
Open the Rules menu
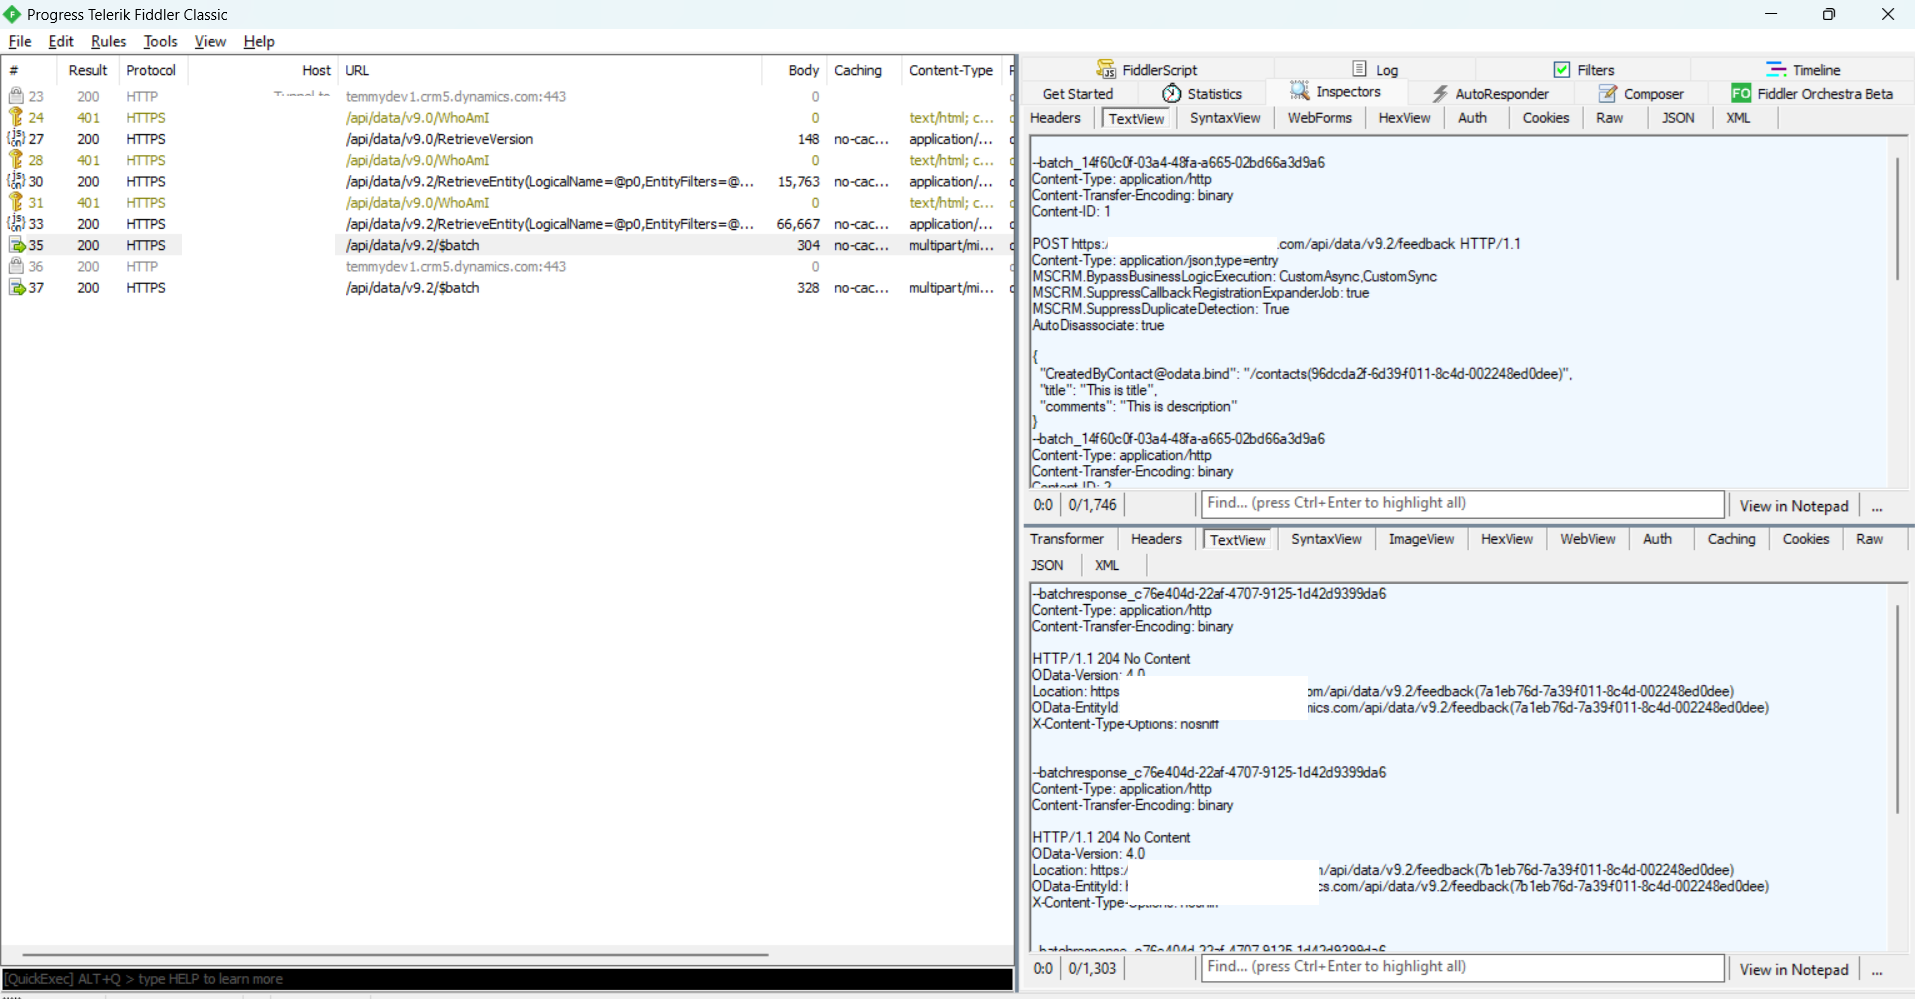click(108, 41)
